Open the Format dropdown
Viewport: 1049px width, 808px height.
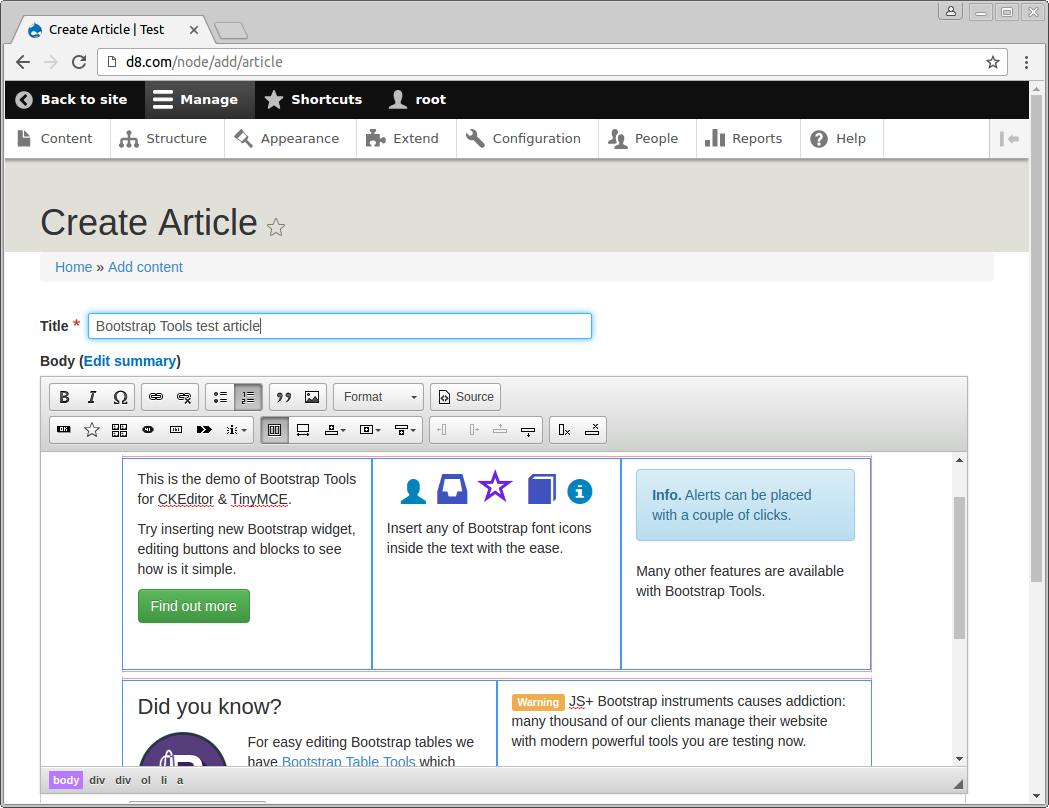(378, 397)
